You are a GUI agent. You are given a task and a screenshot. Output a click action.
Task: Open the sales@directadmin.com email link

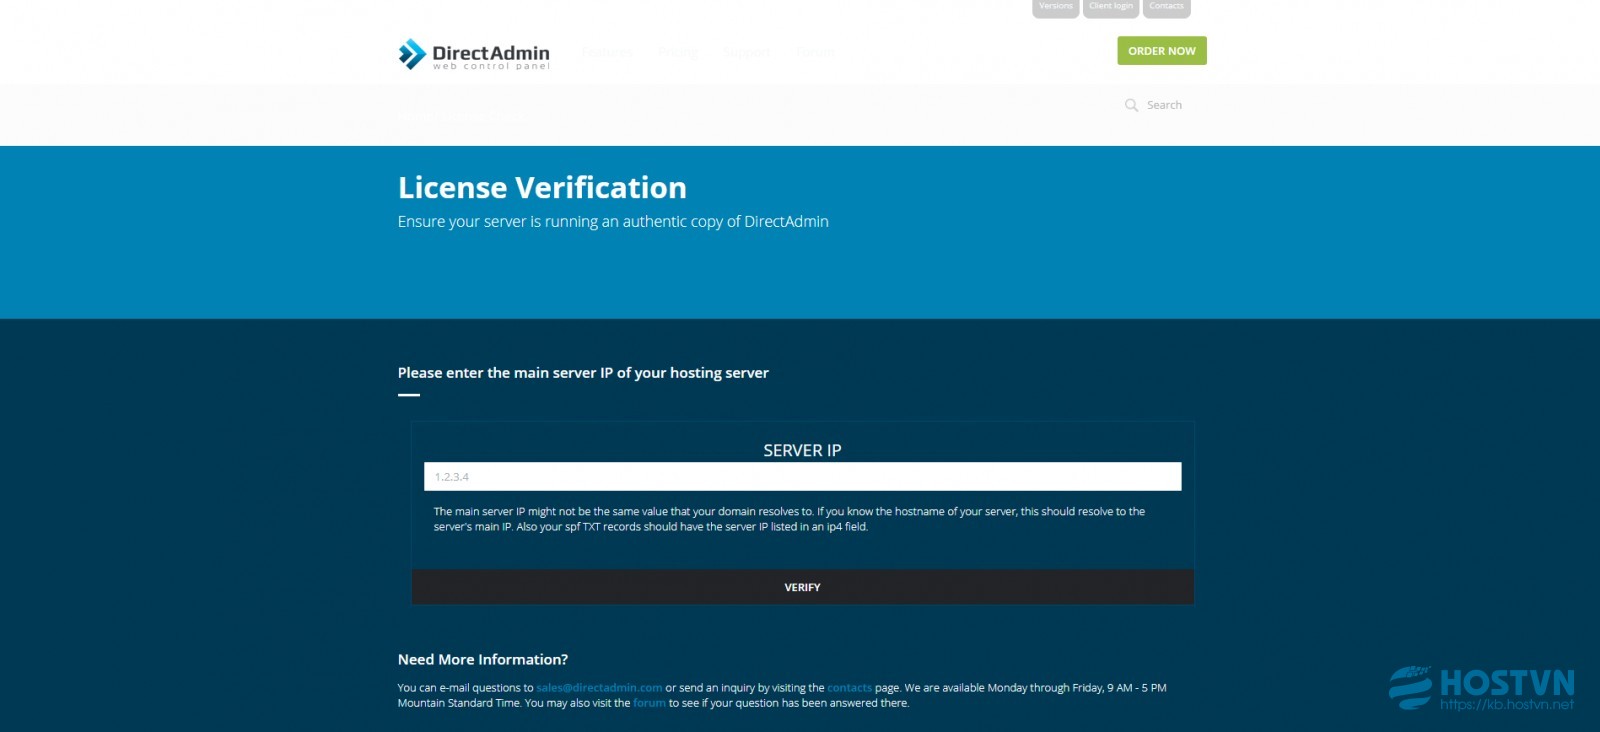click(599, 688)
